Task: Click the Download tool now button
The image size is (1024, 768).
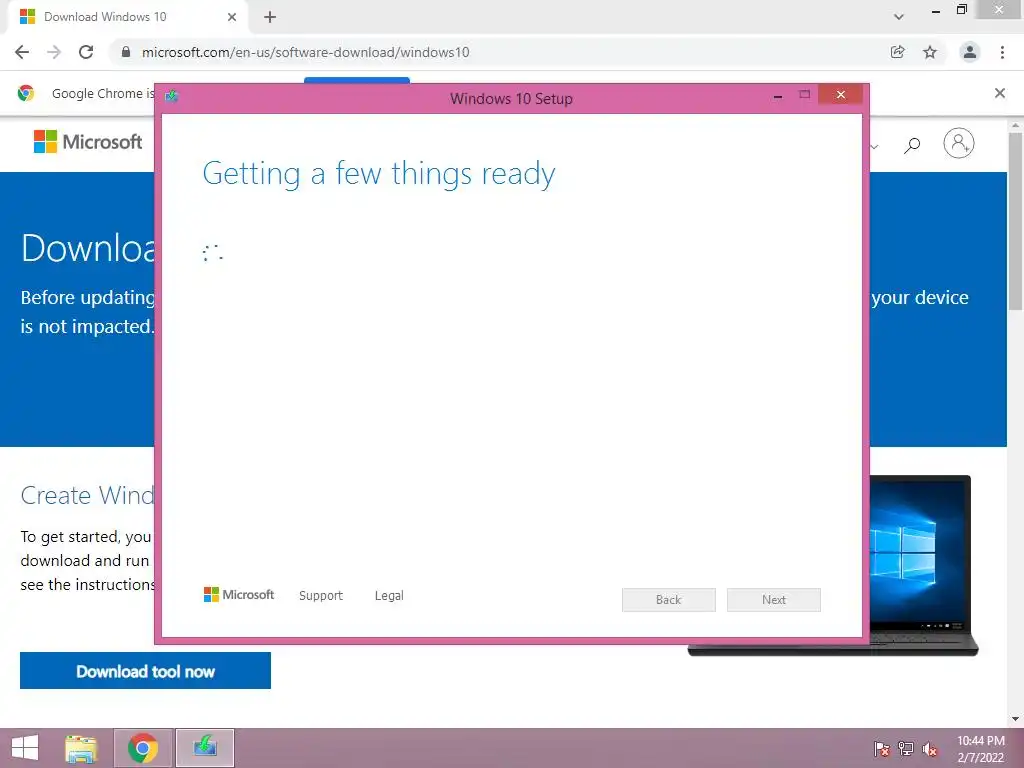Action: pos(145,671)
